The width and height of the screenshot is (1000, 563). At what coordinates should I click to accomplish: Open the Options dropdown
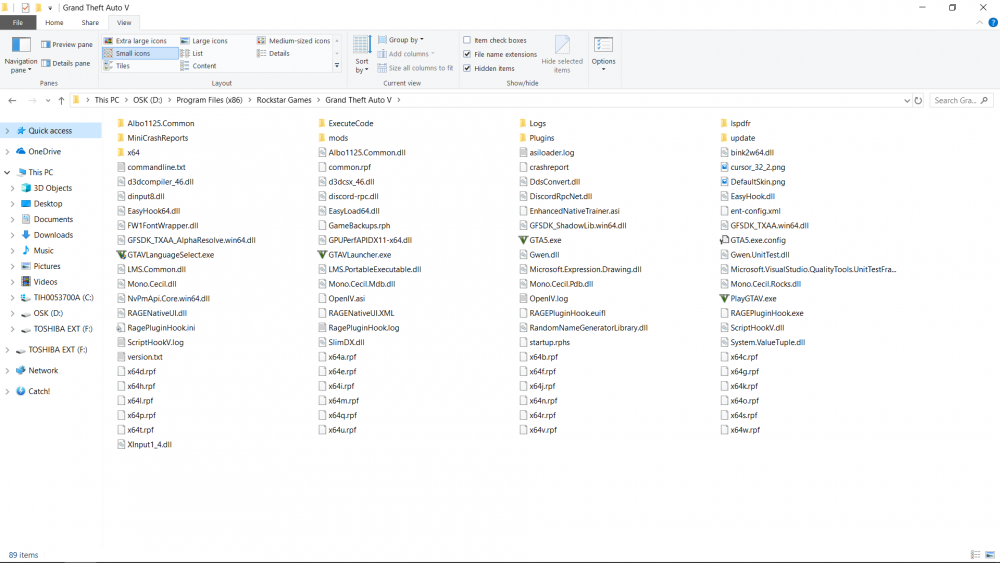[603, 54]
